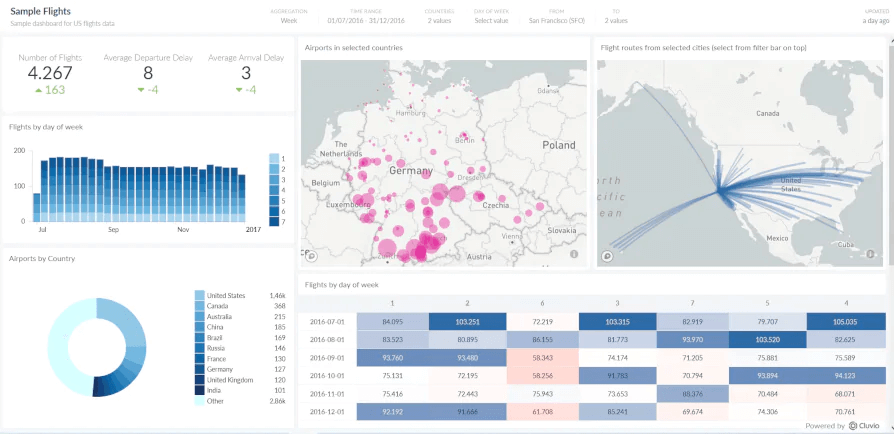The image size is (894, 434).
Task: Click Germany legend swatch in Airports by Country
Action: [x=200, y=370]
